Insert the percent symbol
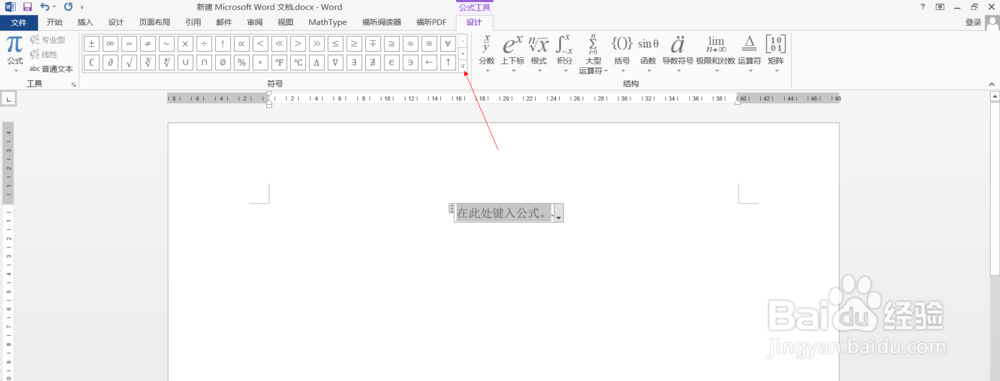This screenshot has width=1000, height=381. (x=241, y=62)
